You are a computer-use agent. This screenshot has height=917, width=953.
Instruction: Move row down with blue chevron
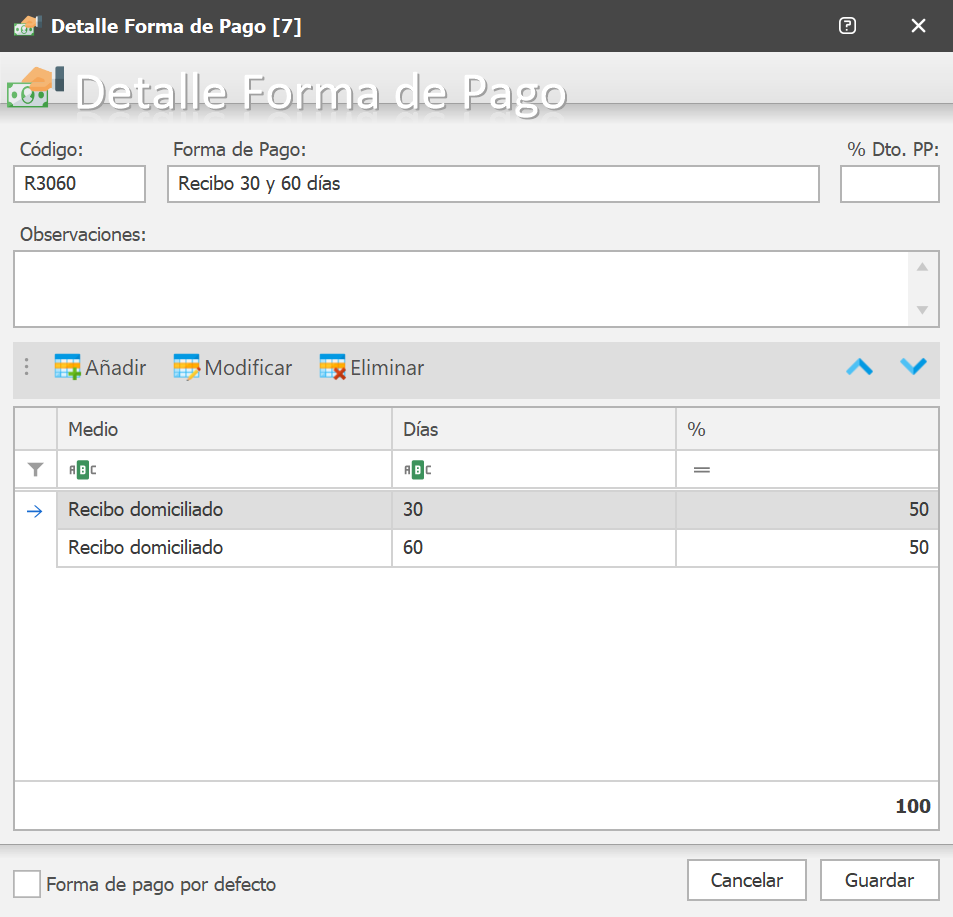(x=913, y=366)
